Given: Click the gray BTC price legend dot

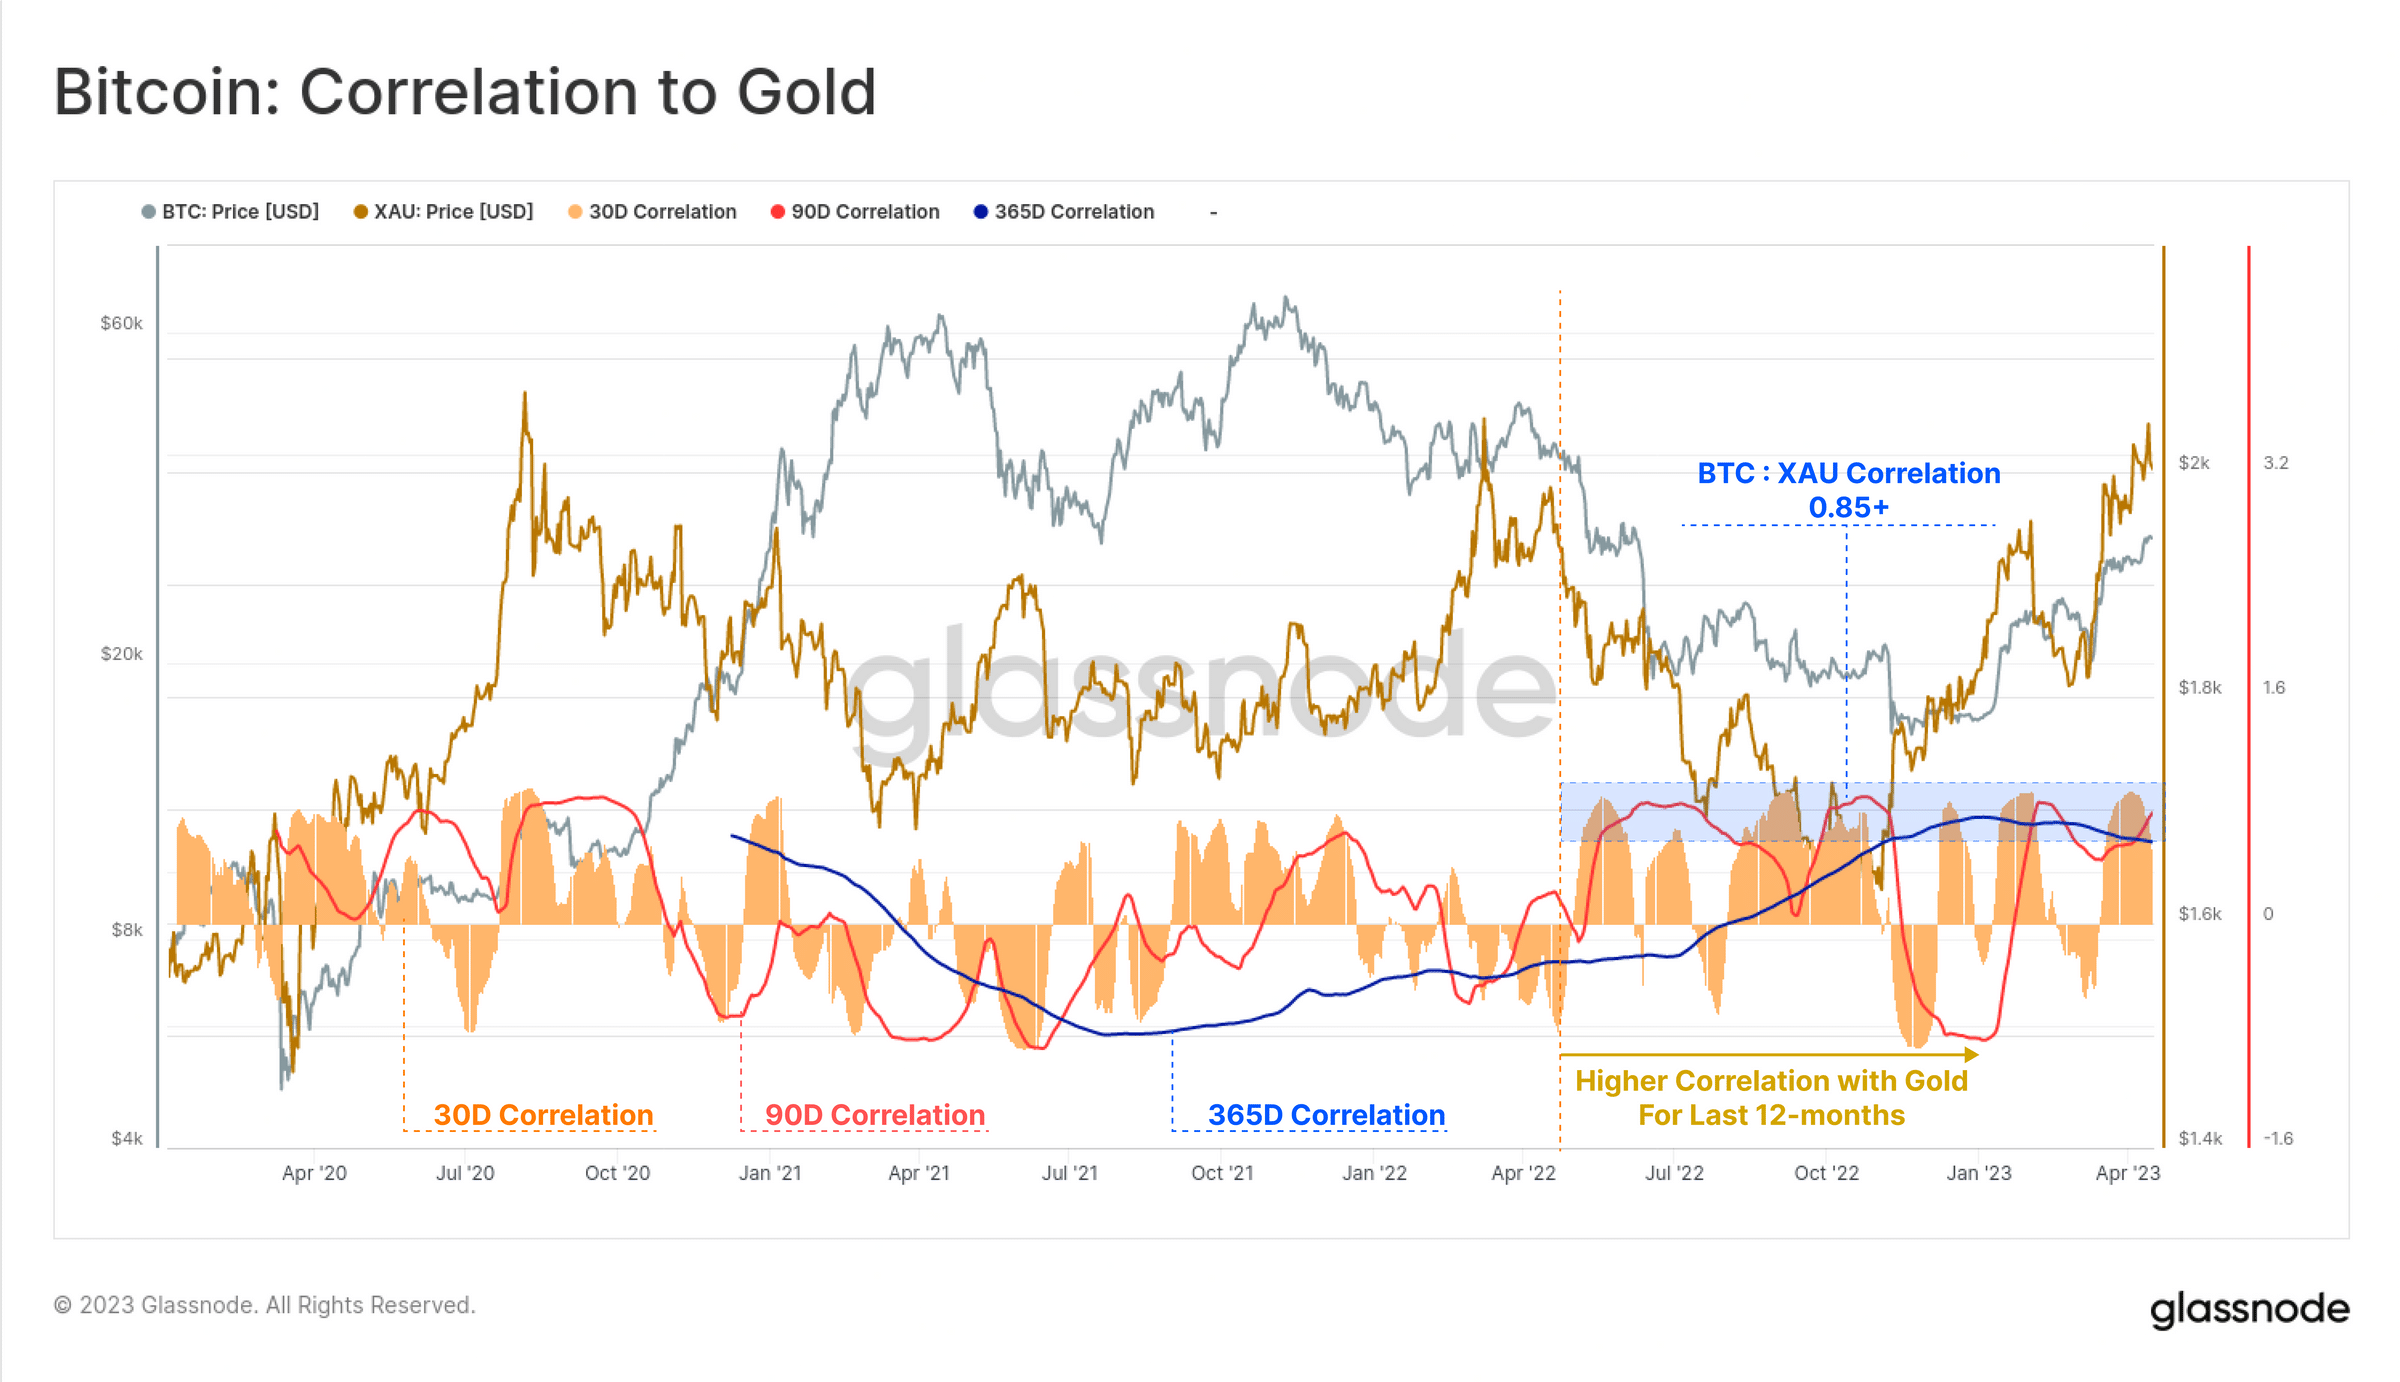Looking at the screenshot, I should tap(149, 212).
